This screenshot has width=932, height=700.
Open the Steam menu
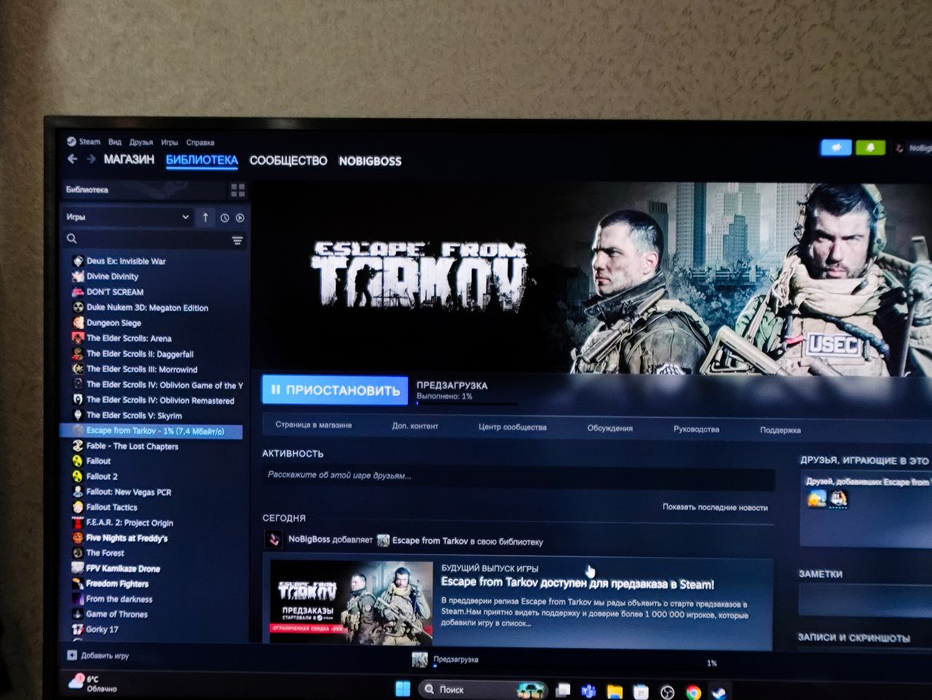[x=89, y=142]
